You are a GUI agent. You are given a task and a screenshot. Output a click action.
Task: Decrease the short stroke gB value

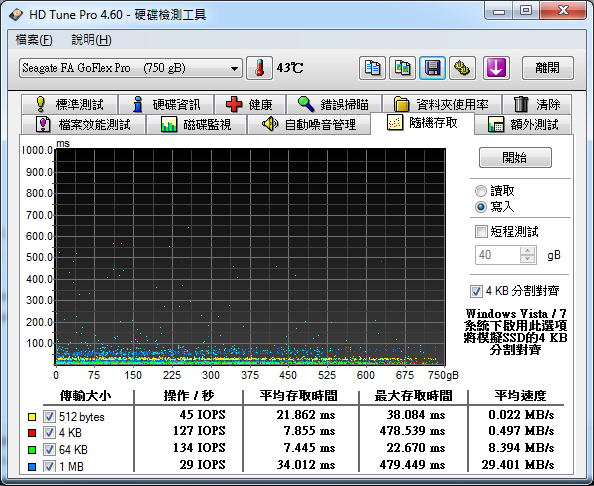[527, 259]
